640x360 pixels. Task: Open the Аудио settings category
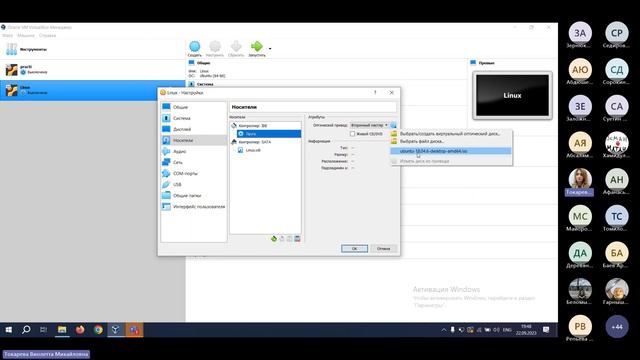pos(194,151)
